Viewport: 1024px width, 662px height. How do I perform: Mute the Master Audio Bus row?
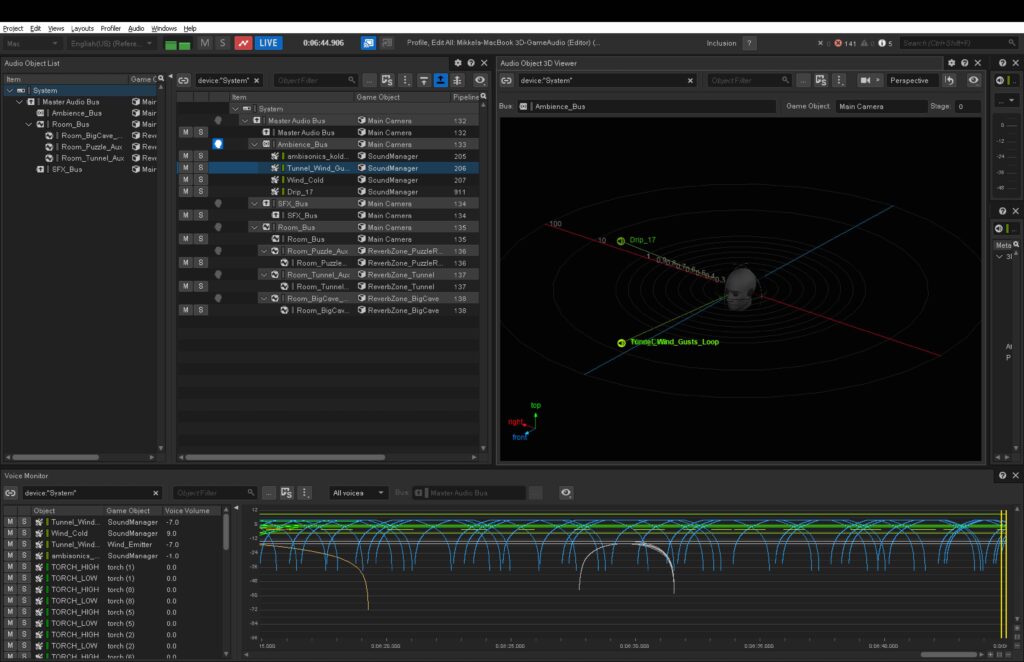[186, 132]
